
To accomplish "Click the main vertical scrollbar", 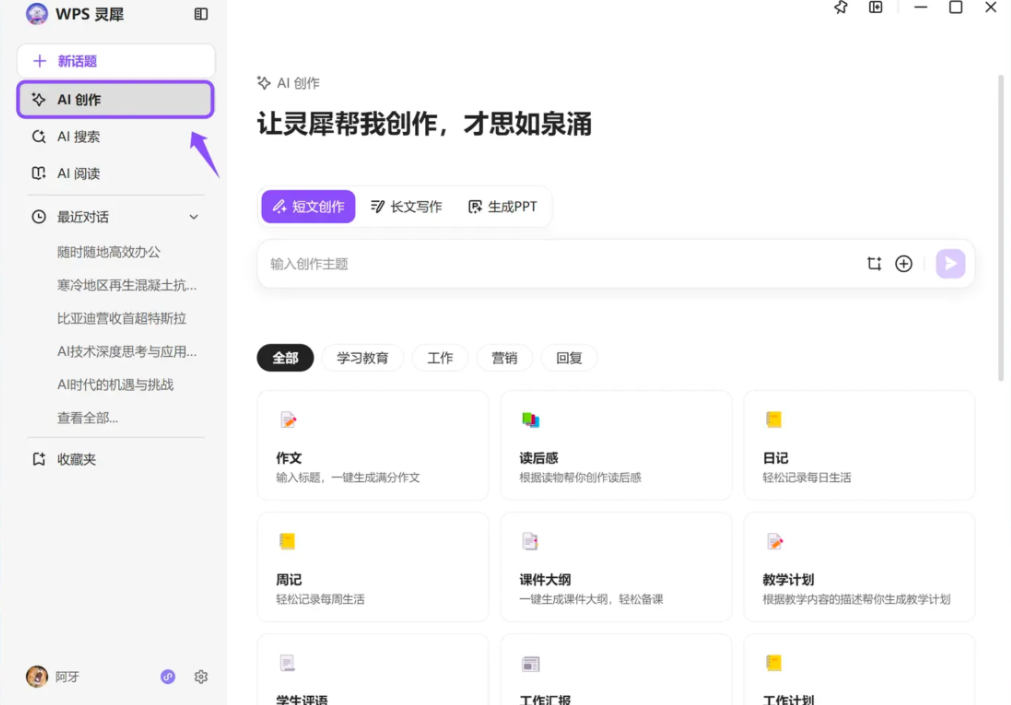I will [1001, 228].
